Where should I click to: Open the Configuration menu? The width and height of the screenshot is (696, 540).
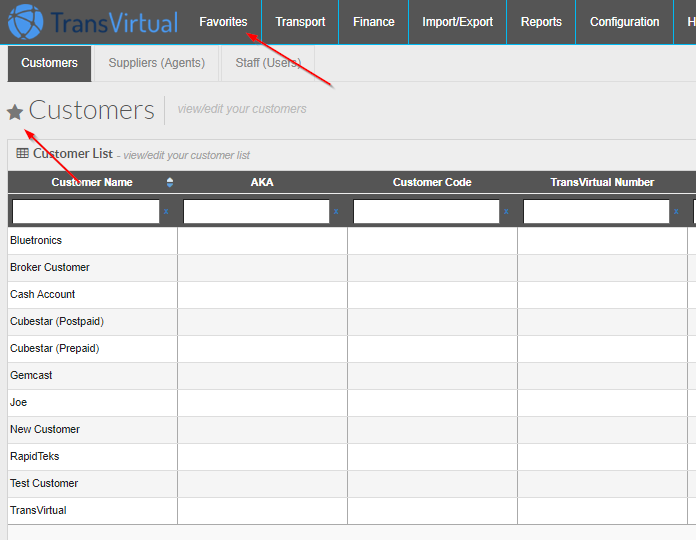point(624,22)
